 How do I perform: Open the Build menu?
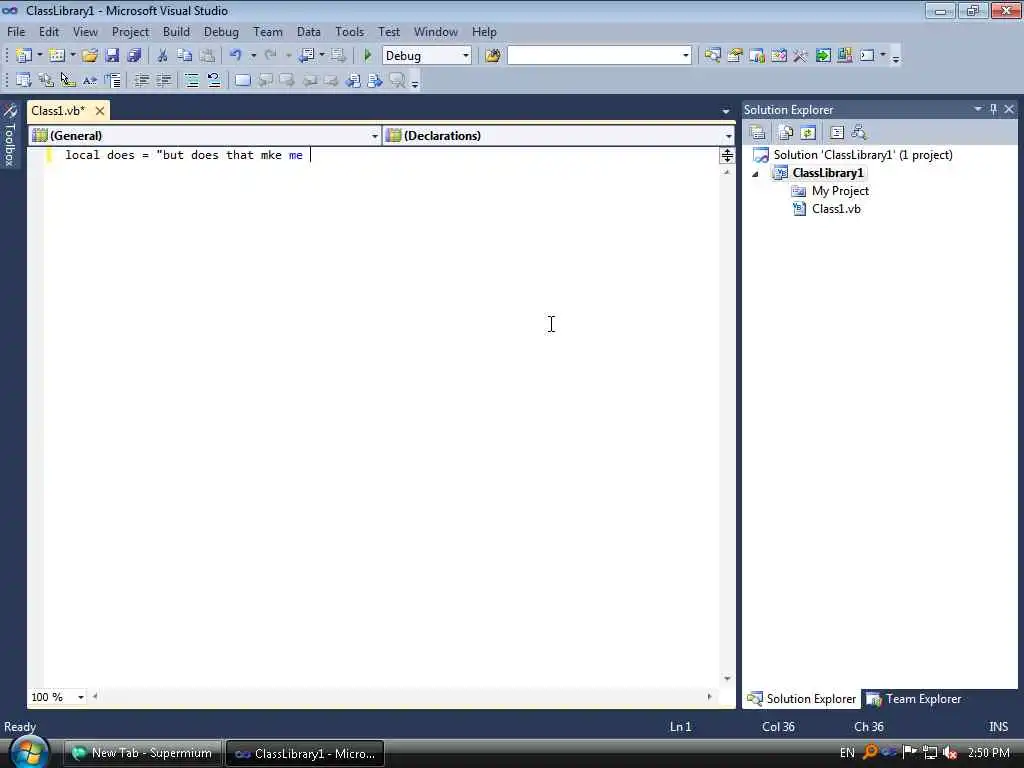tap(176, 31)
